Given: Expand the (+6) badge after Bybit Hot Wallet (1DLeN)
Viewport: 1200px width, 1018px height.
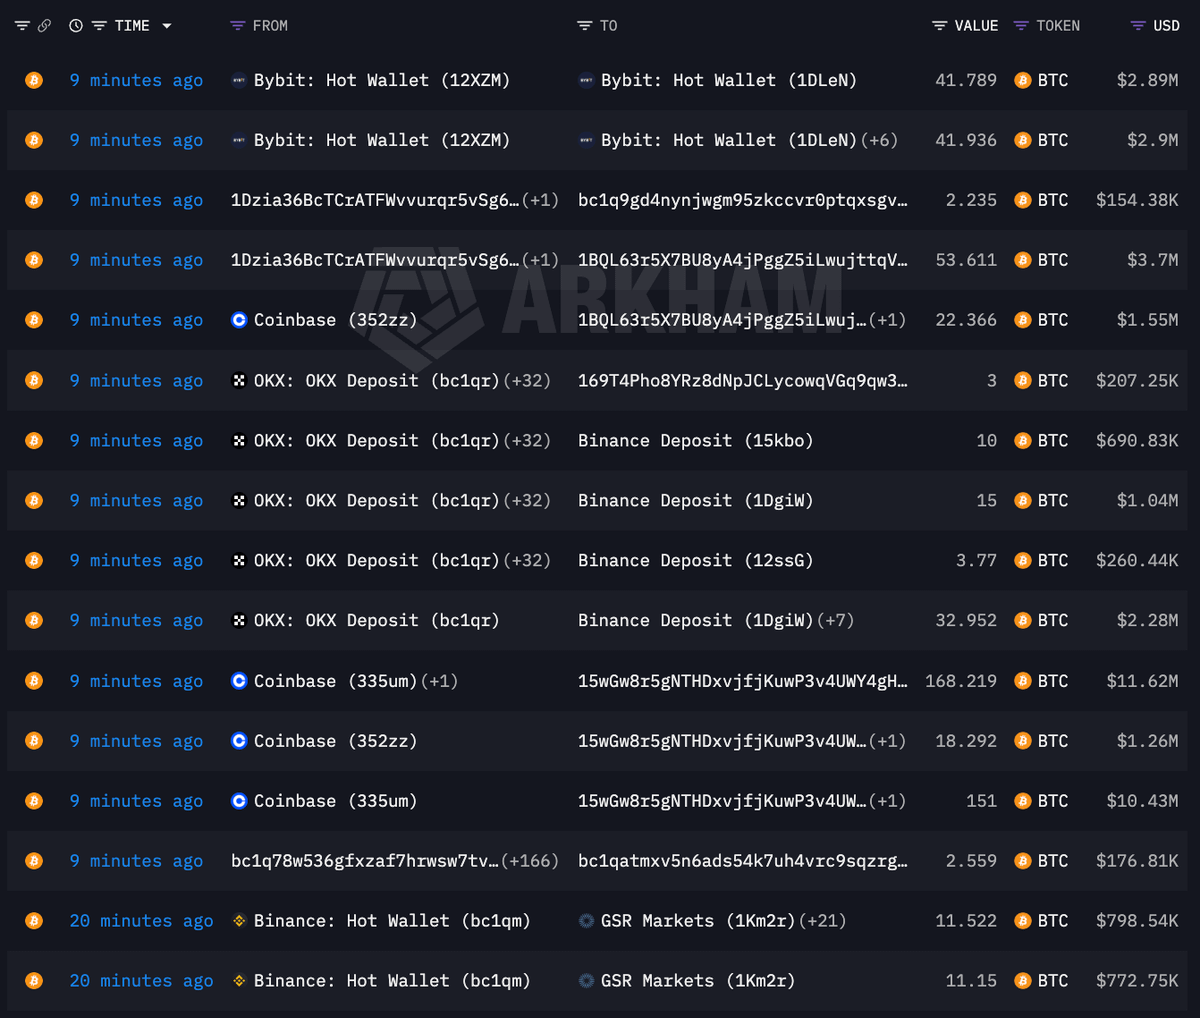Looking at the screenshot, I should pyautogui.click(x=878, y=140).
